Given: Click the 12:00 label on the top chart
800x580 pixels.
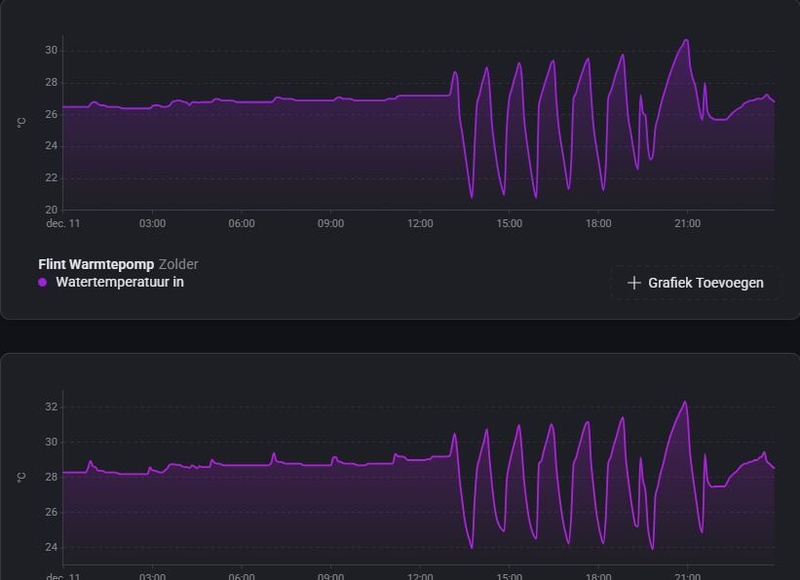Looking at the screenshot, I should [420, 223].
